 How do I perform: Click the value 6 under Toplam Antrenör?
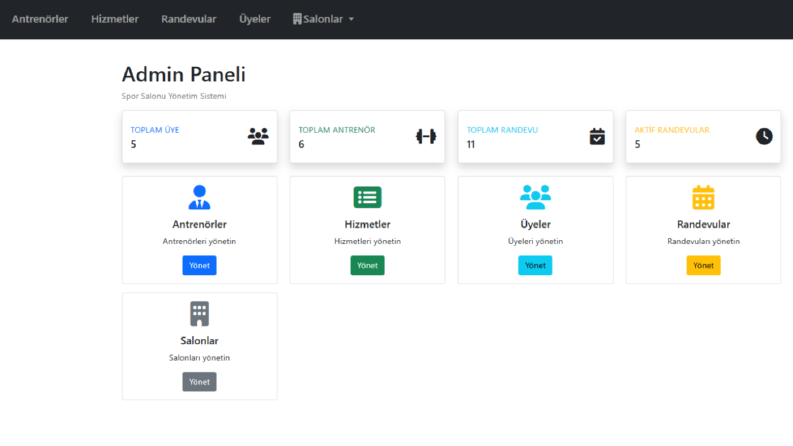pyautogui.click(x=301, y=145)
